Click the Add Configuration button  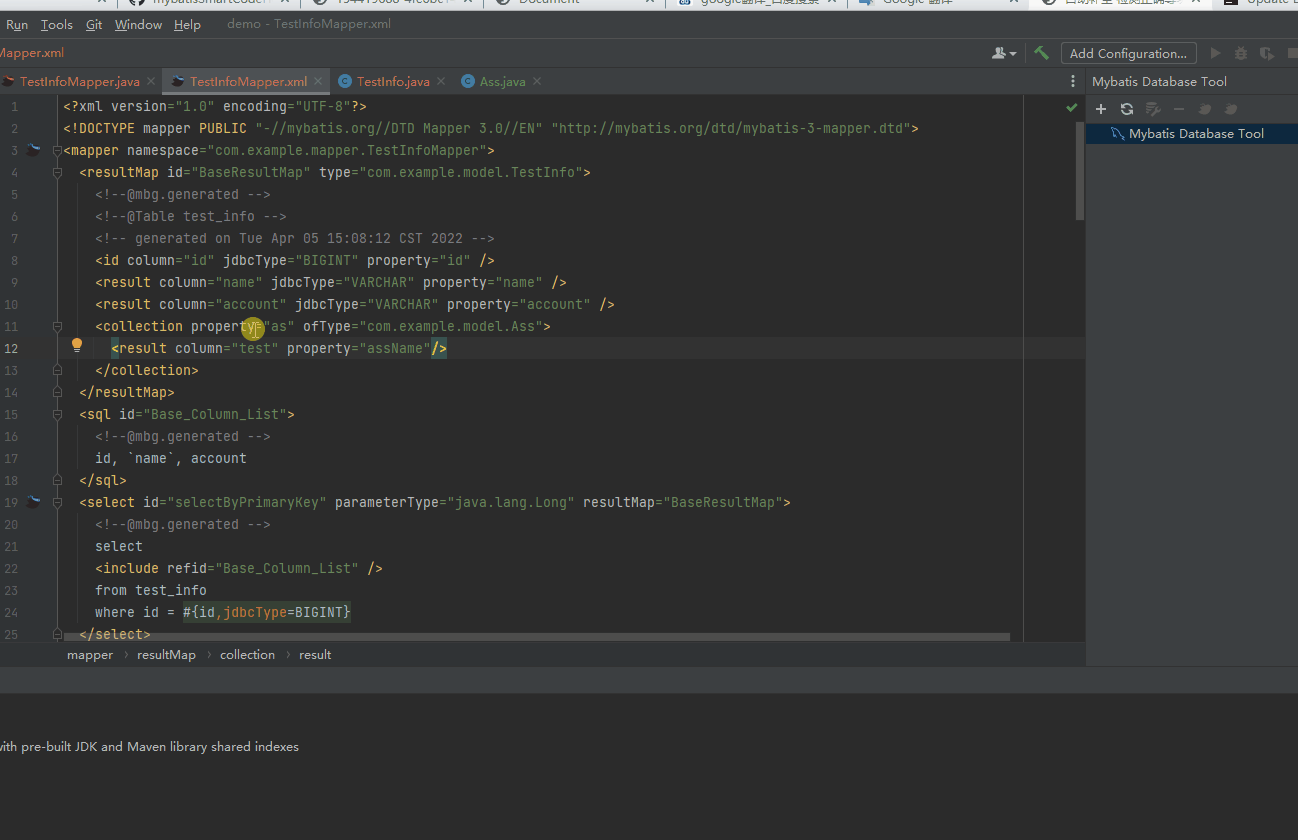[x=1127, y=53]
